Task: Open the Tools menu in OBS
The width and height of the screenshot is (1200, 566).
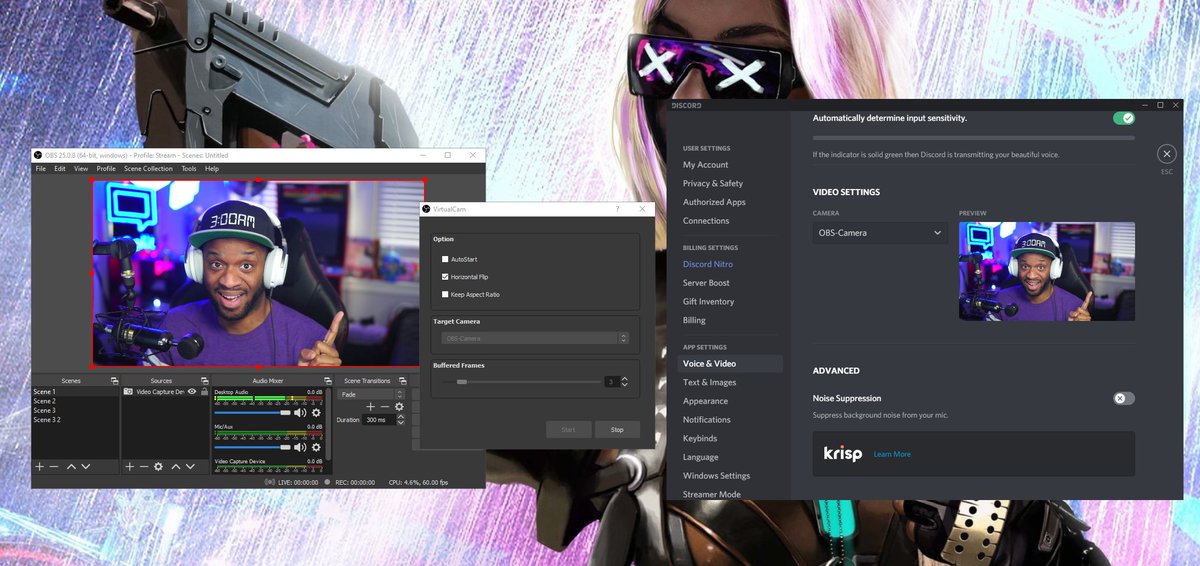Action: pyautogui.click(x=189, y=169)
